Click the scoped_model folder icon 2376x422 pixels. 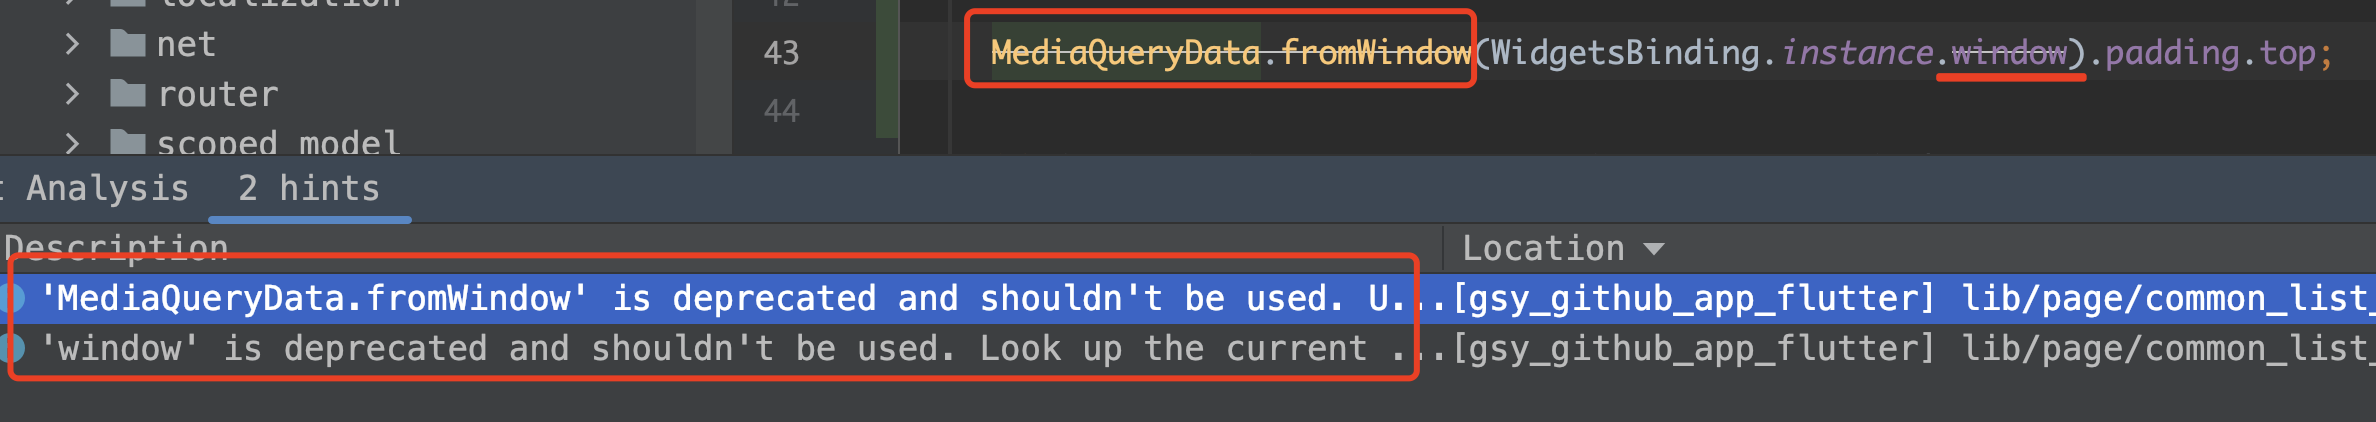click(x=127, y=142)
